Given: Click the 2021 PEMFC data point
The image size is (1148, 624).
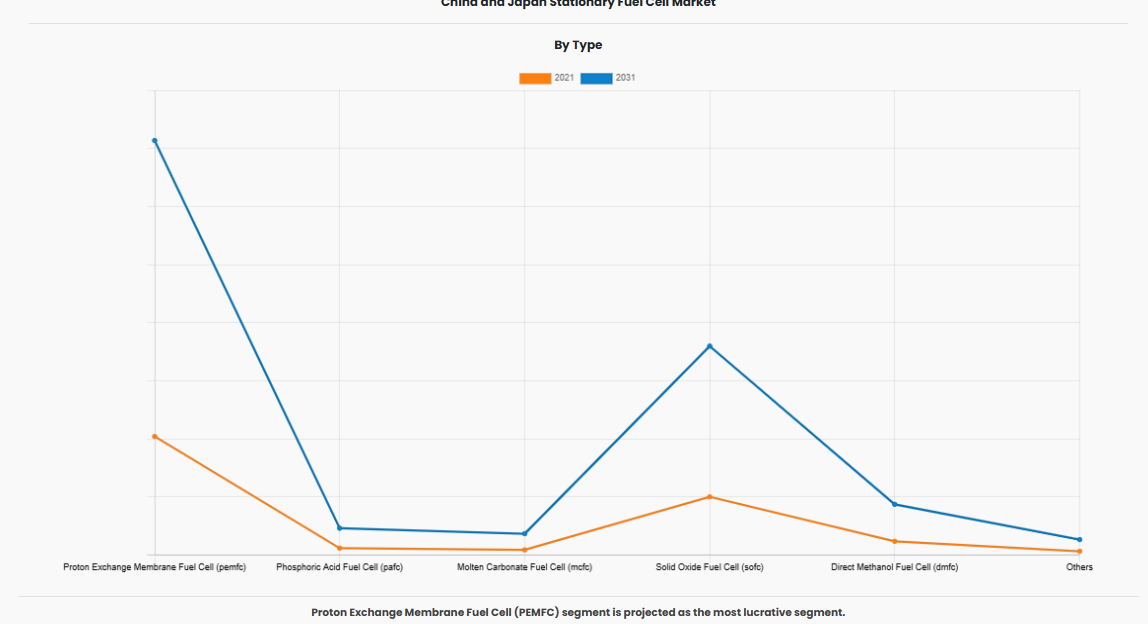Looking at the screenshot, I should click(155, 437).
